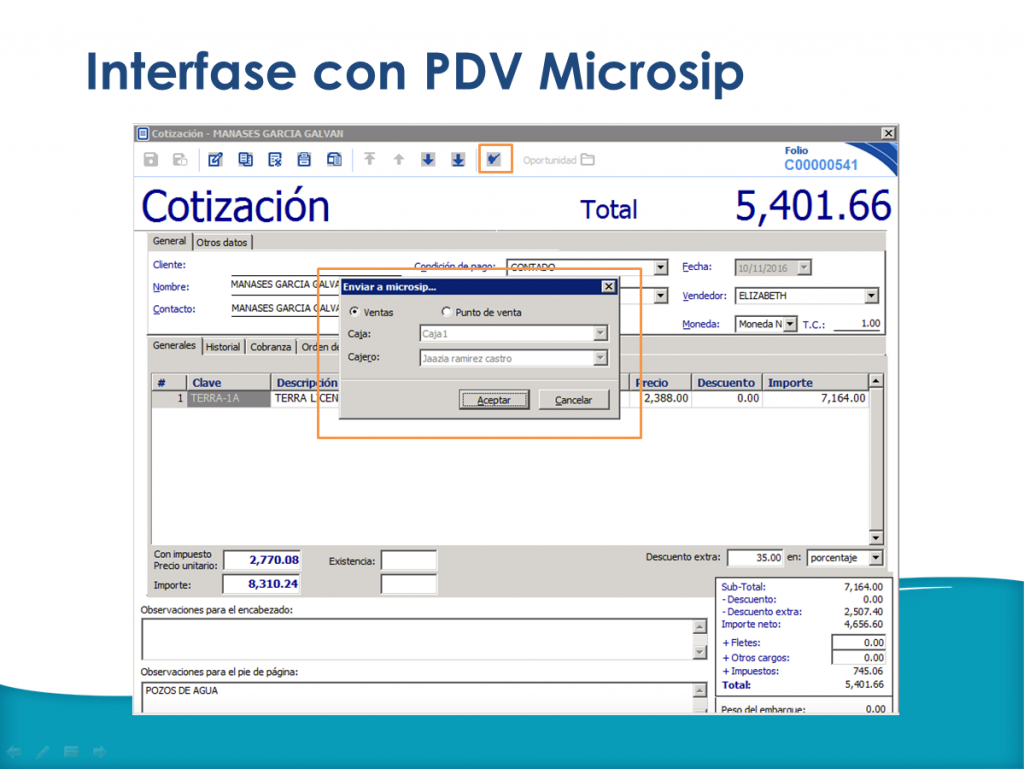
Task: Click the Copy document toolbar icon
Action: coord(246,159)
